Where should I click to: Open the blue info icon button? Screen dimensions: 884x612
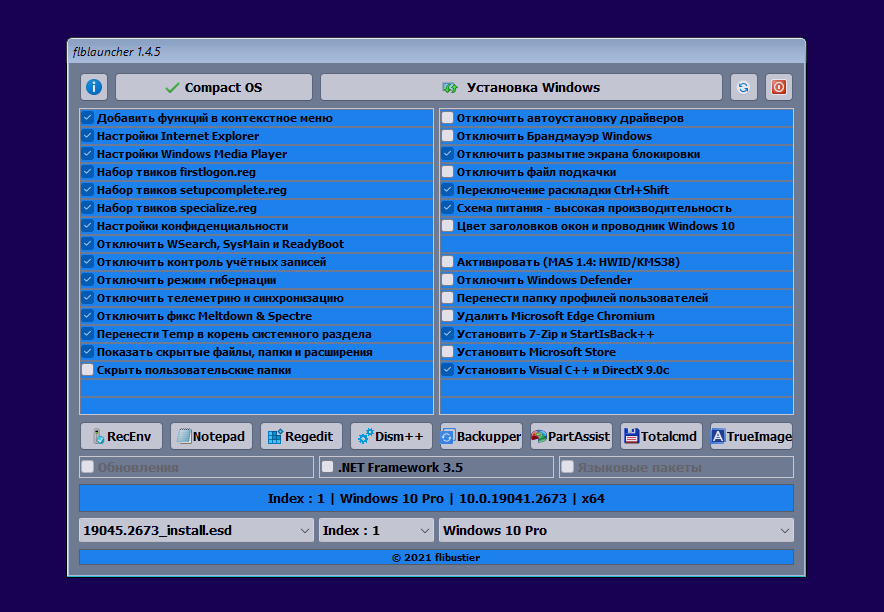coord(94,87)
